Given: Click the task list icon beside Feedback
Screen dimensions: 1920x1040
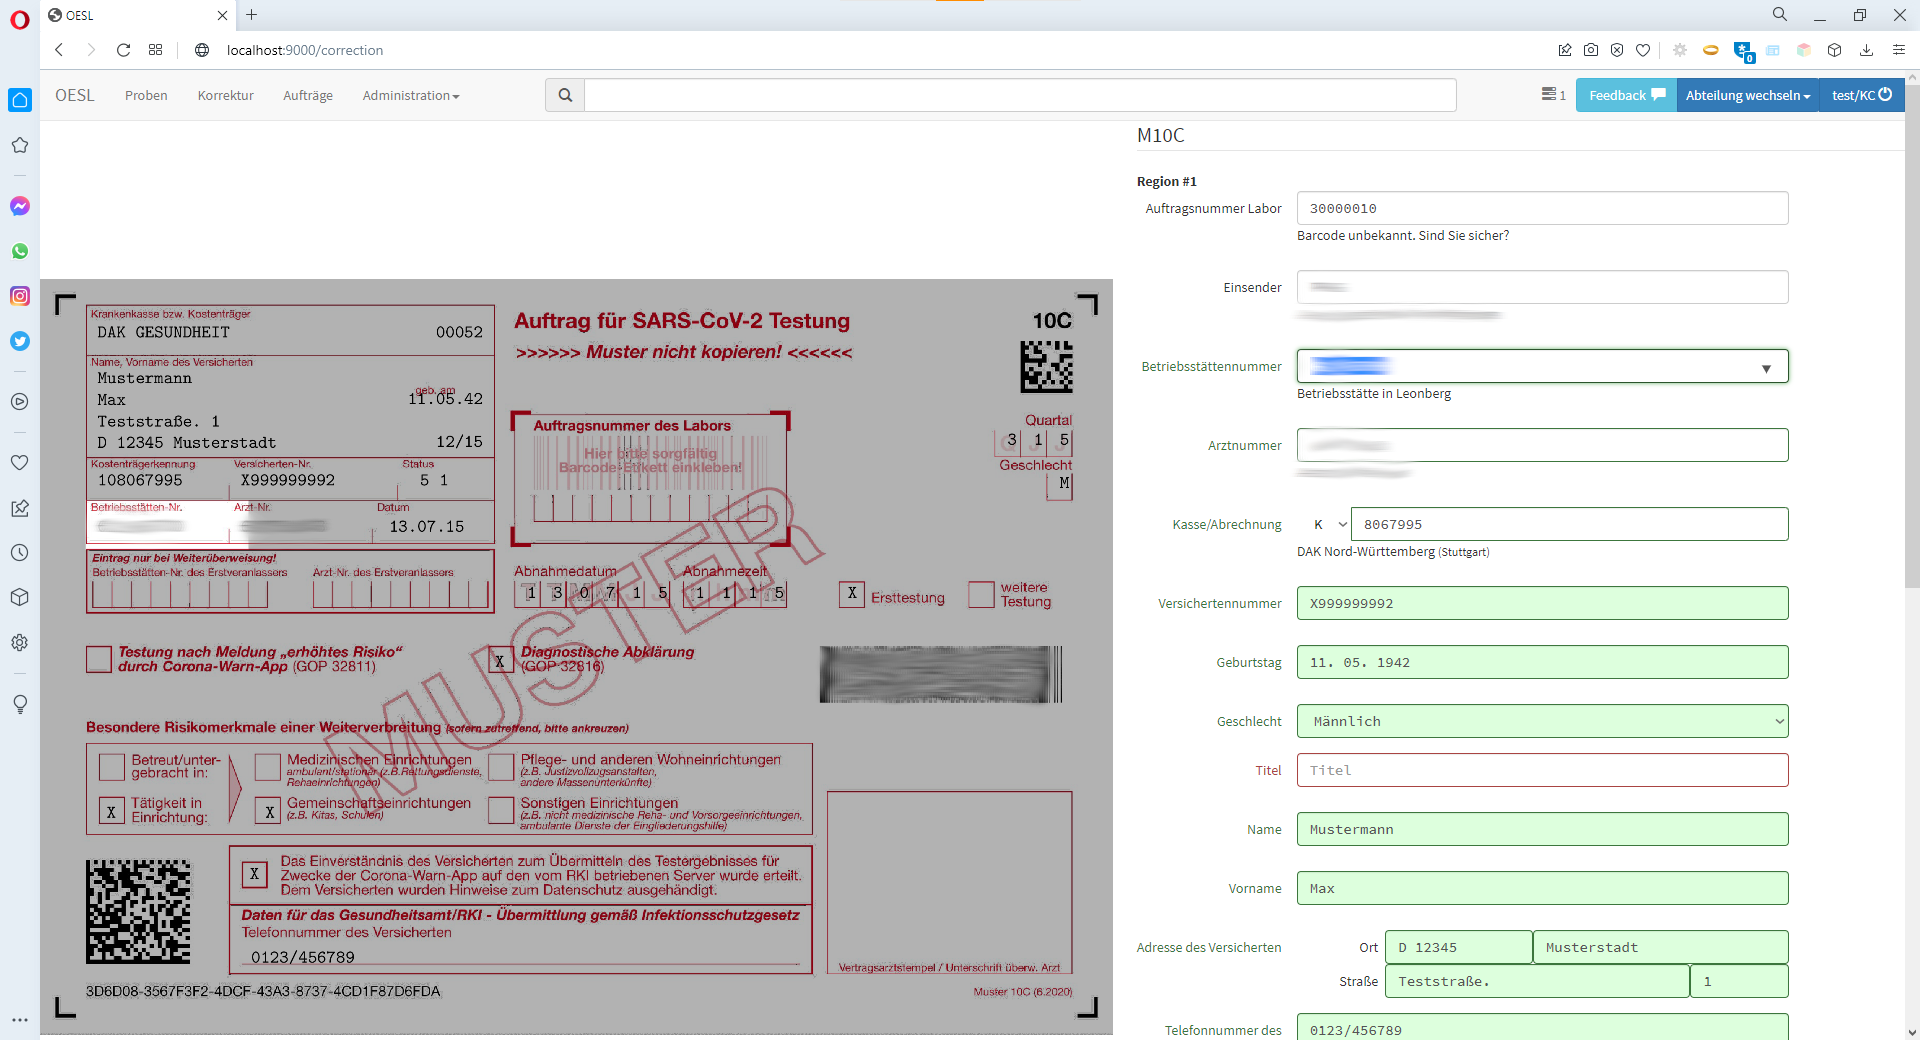Looking at the screenshot, I should tap(1552, 95).
